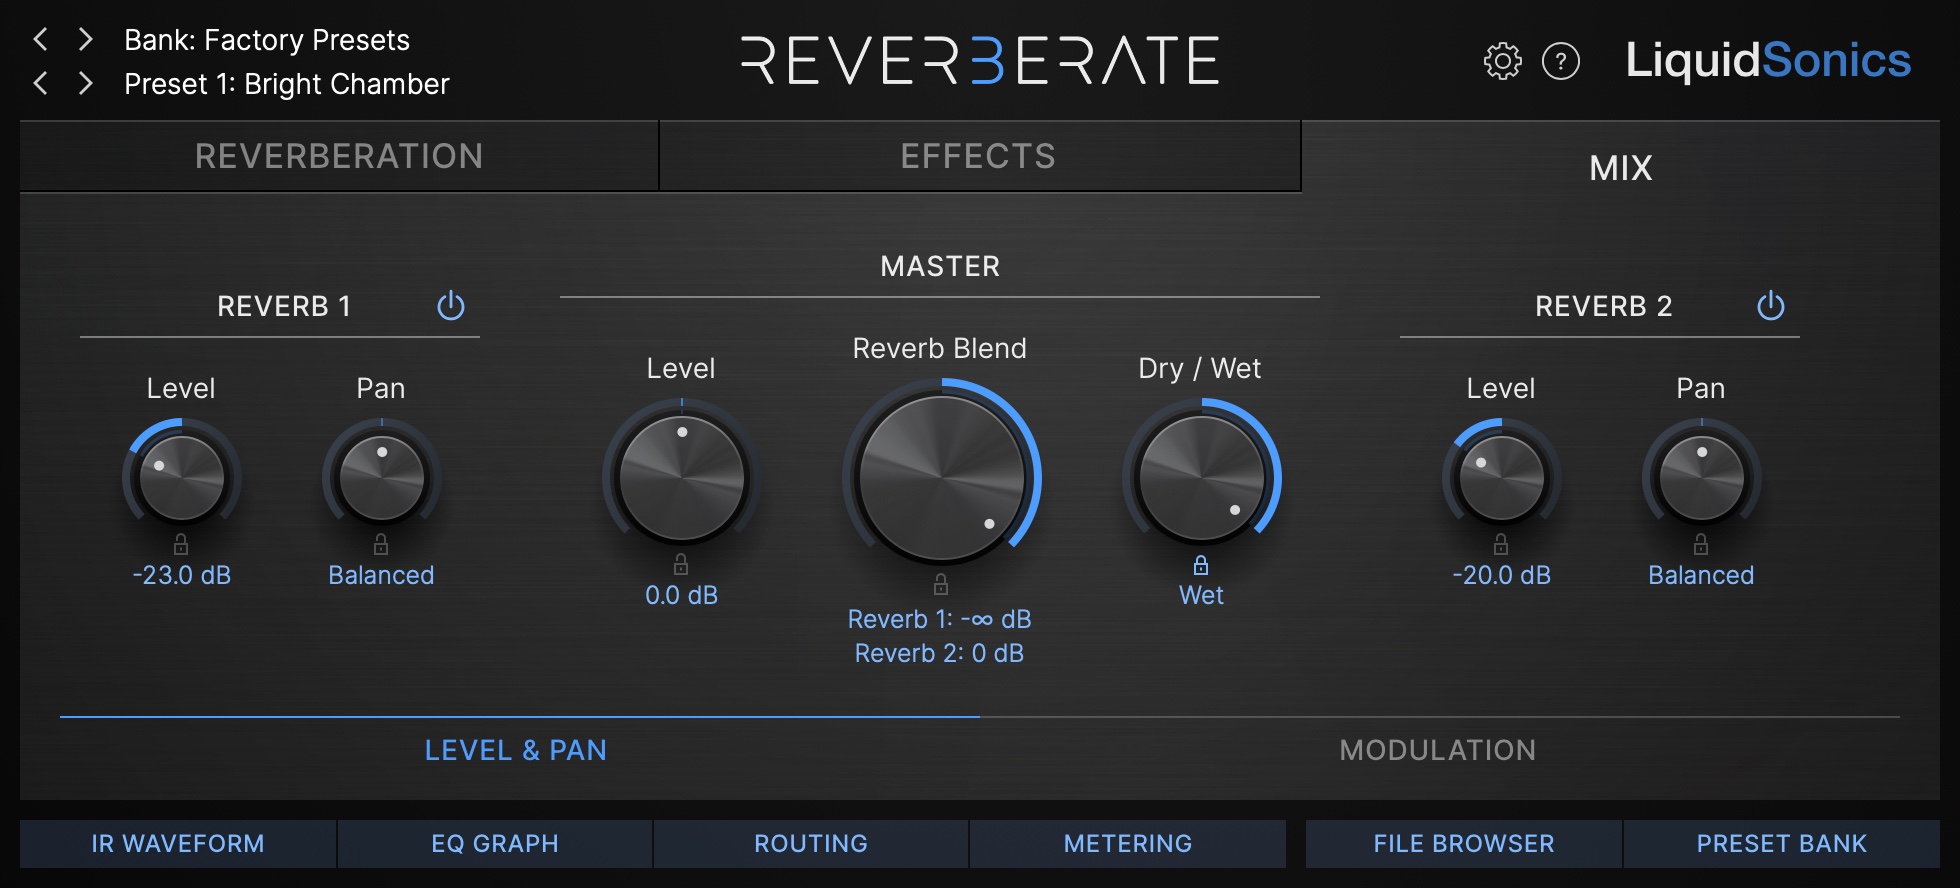Click the Reverb 2 Level knob

point(1502,478)
